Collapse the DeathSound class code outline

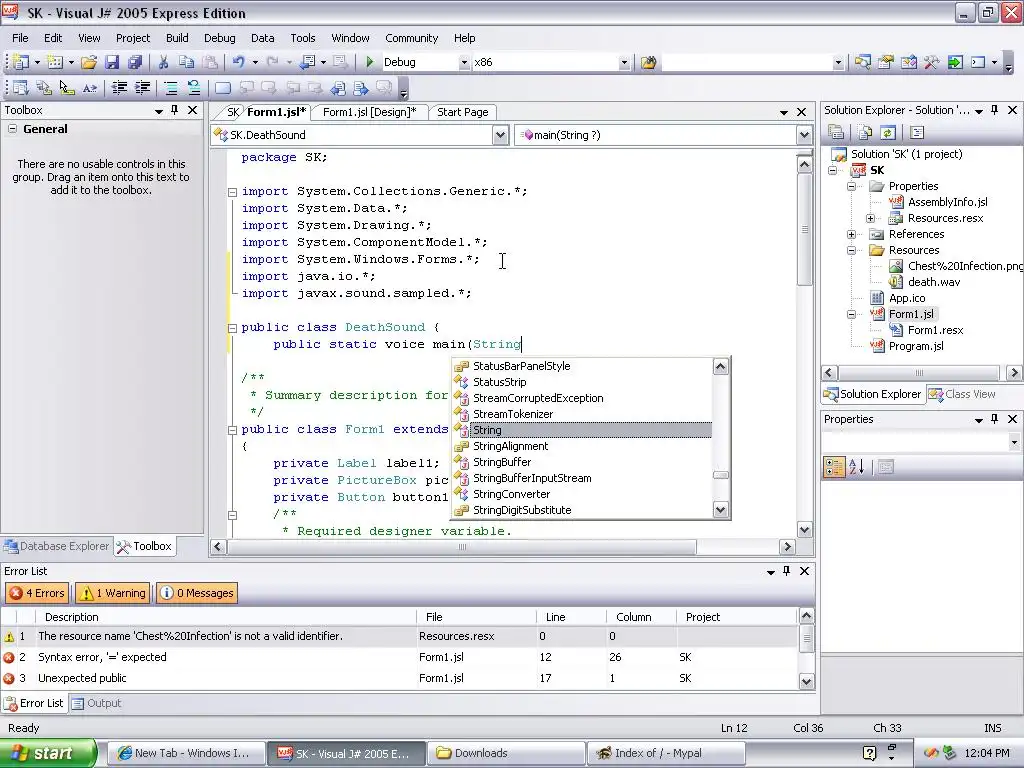[x=232, y=328]
